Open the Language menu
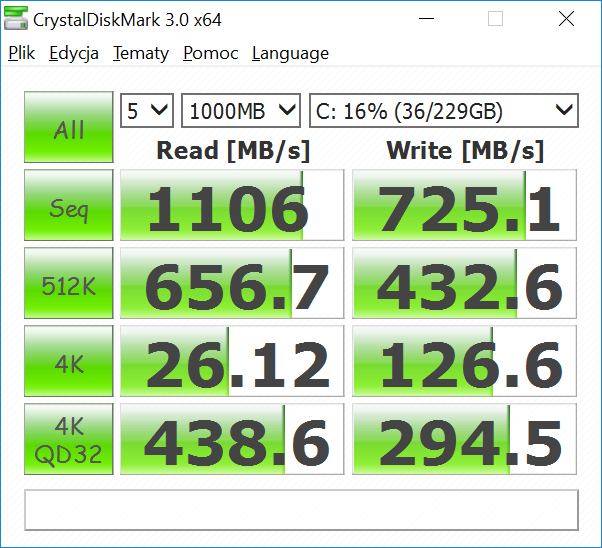Viewport: 602px width, 548px height. (290, 53)
